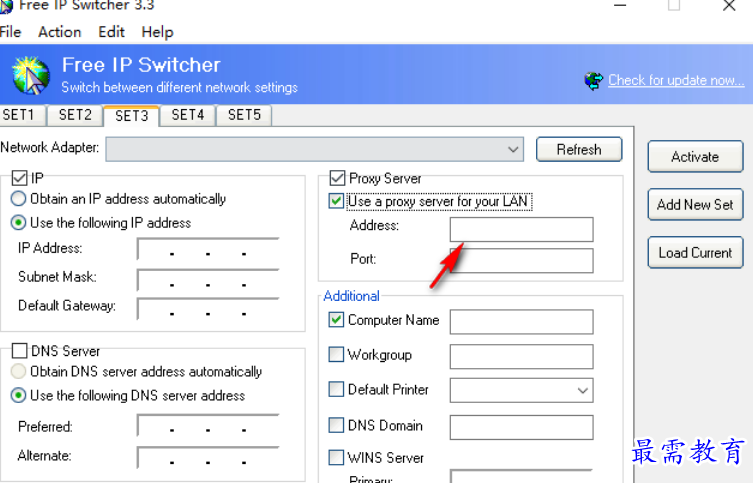Enable the DNS Domain checkbox

coord(336,425)
